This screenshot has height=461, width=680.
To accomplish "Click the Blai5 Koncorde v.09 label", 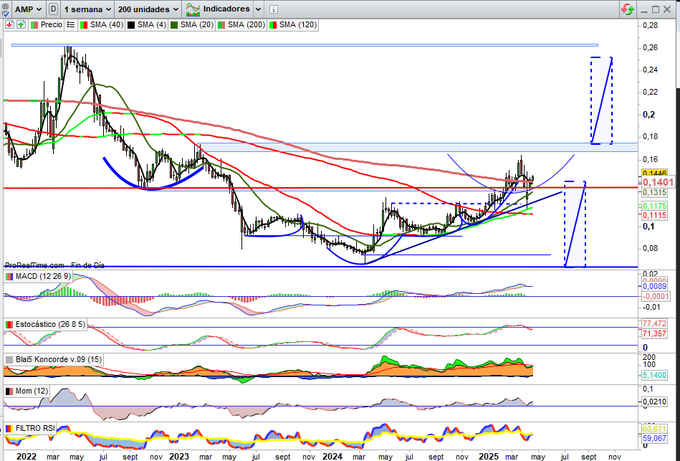I will 50,358.
